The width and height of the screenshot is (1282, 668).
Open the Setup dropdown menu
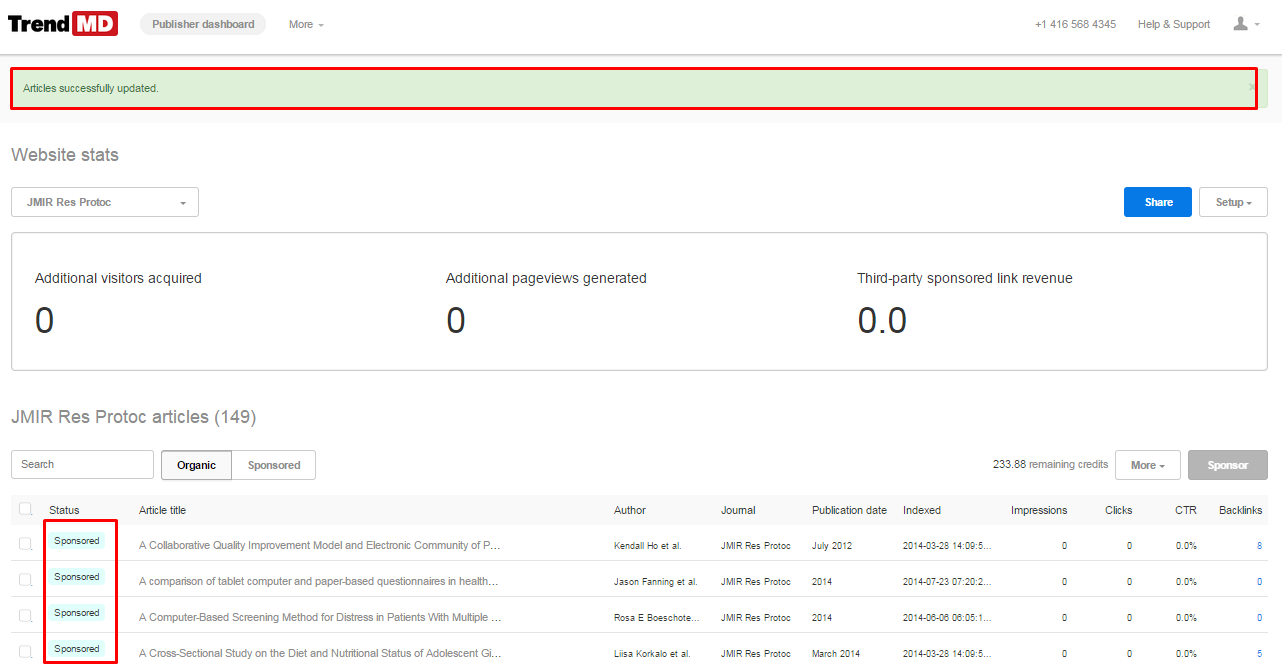[x=1233, y=202]
